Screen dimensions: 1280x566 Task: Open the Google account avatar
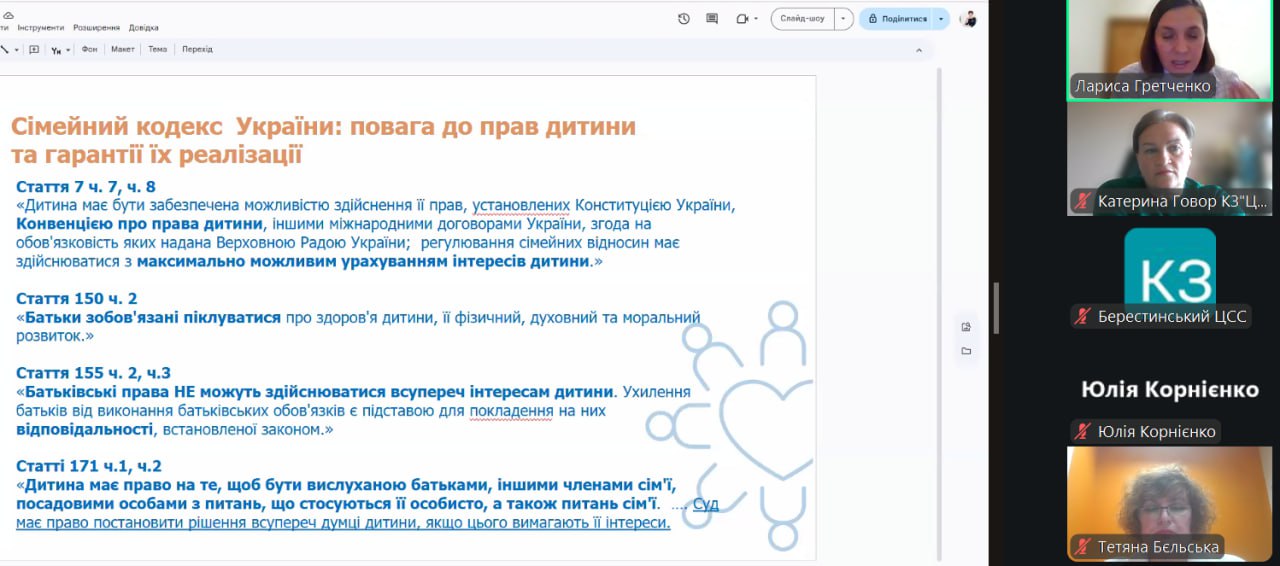coord(968,19)
